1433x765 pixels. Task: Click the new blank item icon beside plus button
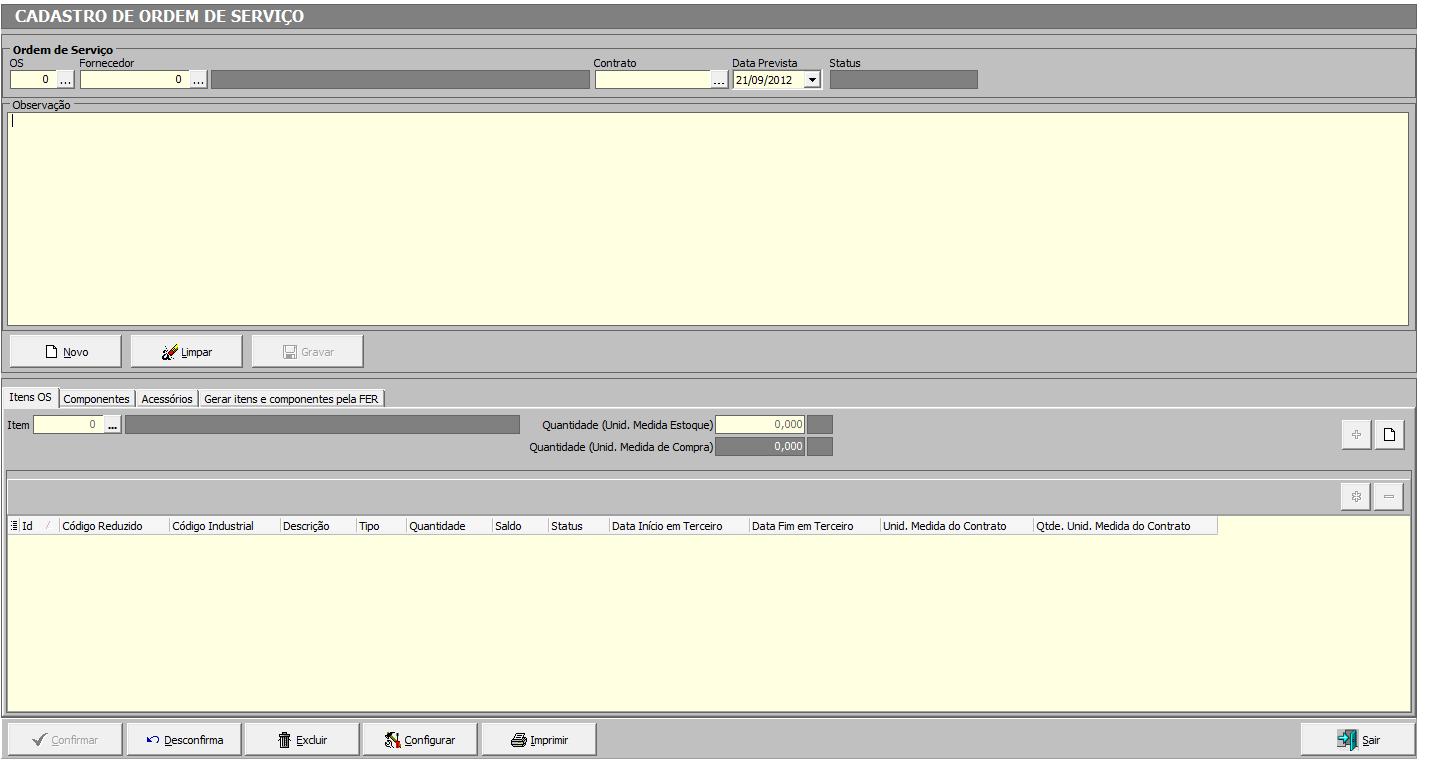pyautogui.click(x=1389, y=435)
